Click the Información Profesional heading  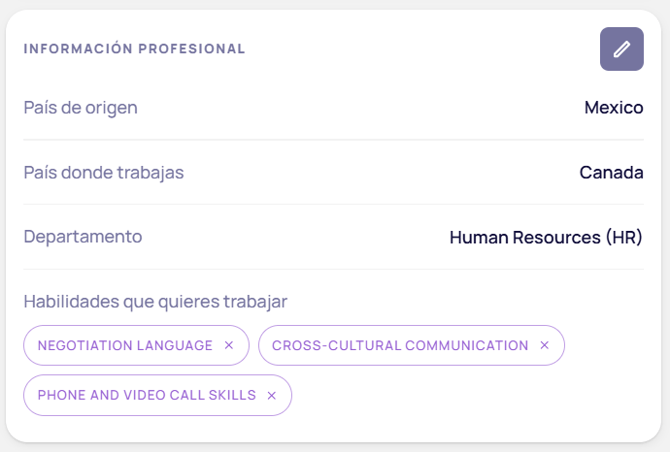click(134, 49)
